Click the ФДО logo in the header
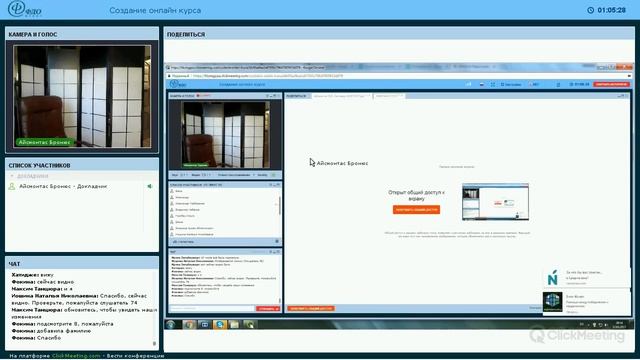Viewport: 640px width, 360px height. (x=24, y=9)
